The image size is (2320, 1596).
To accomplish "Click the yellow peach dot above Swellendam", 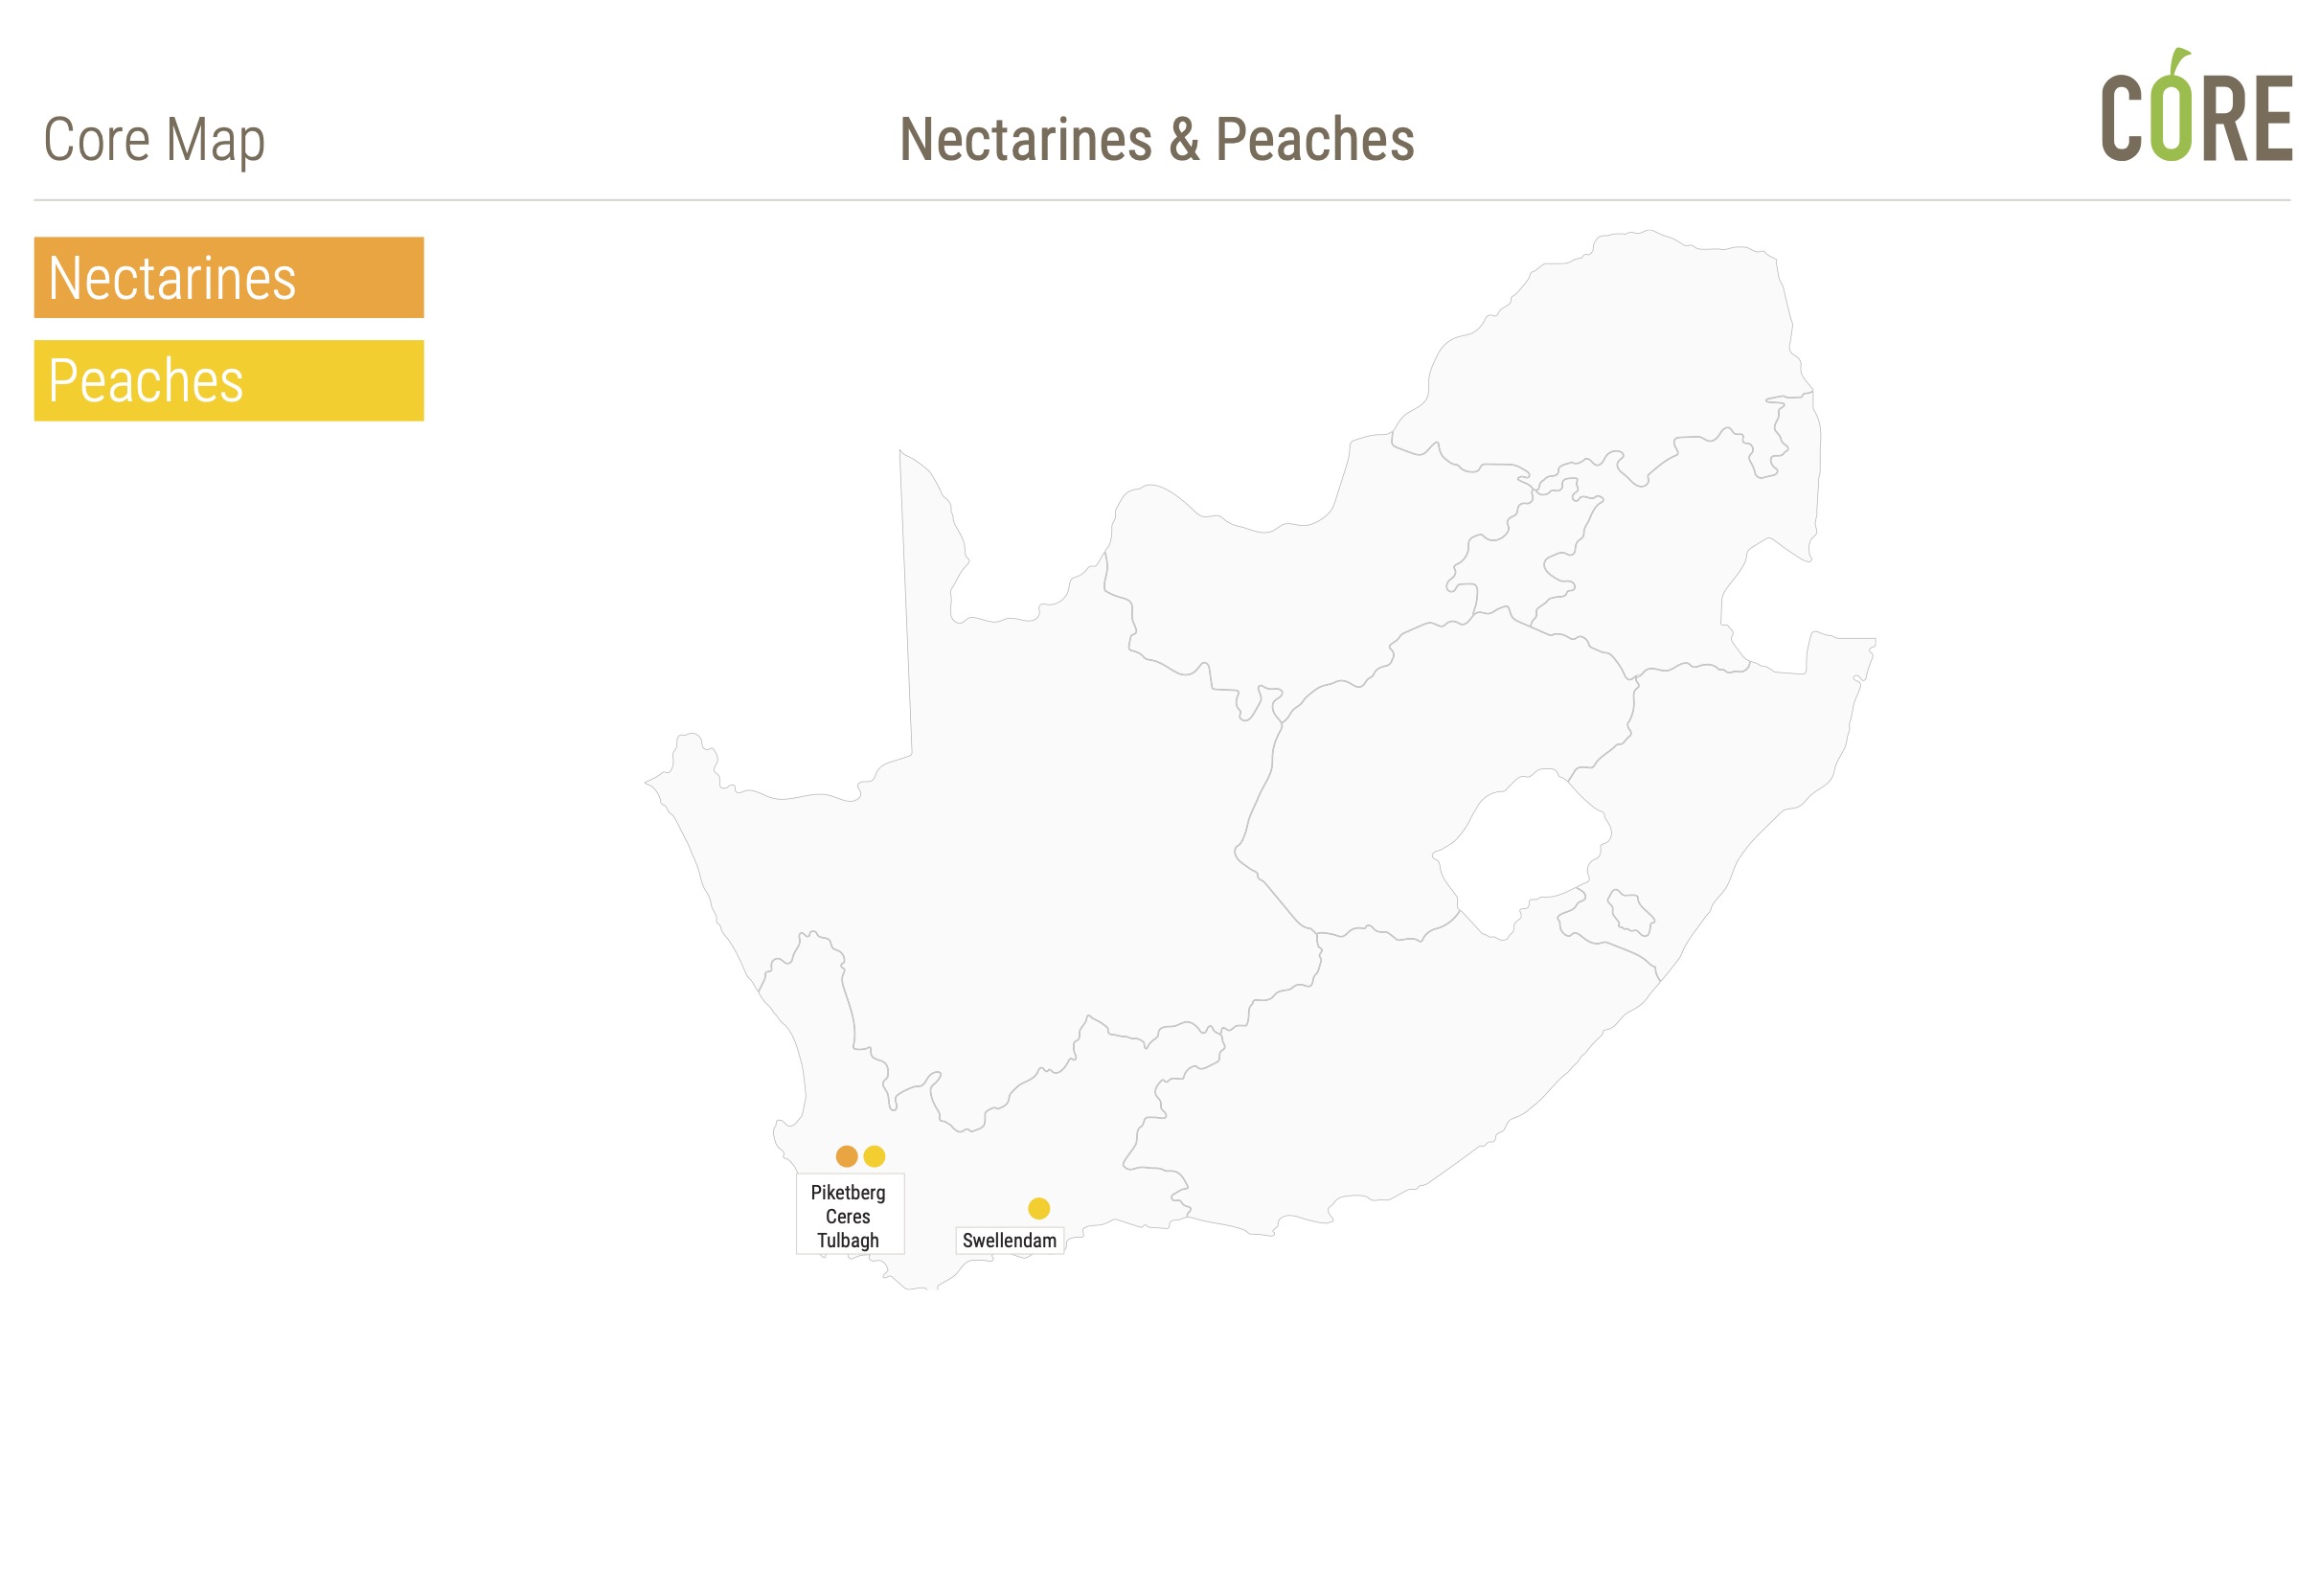I will coord(1039,1208).
